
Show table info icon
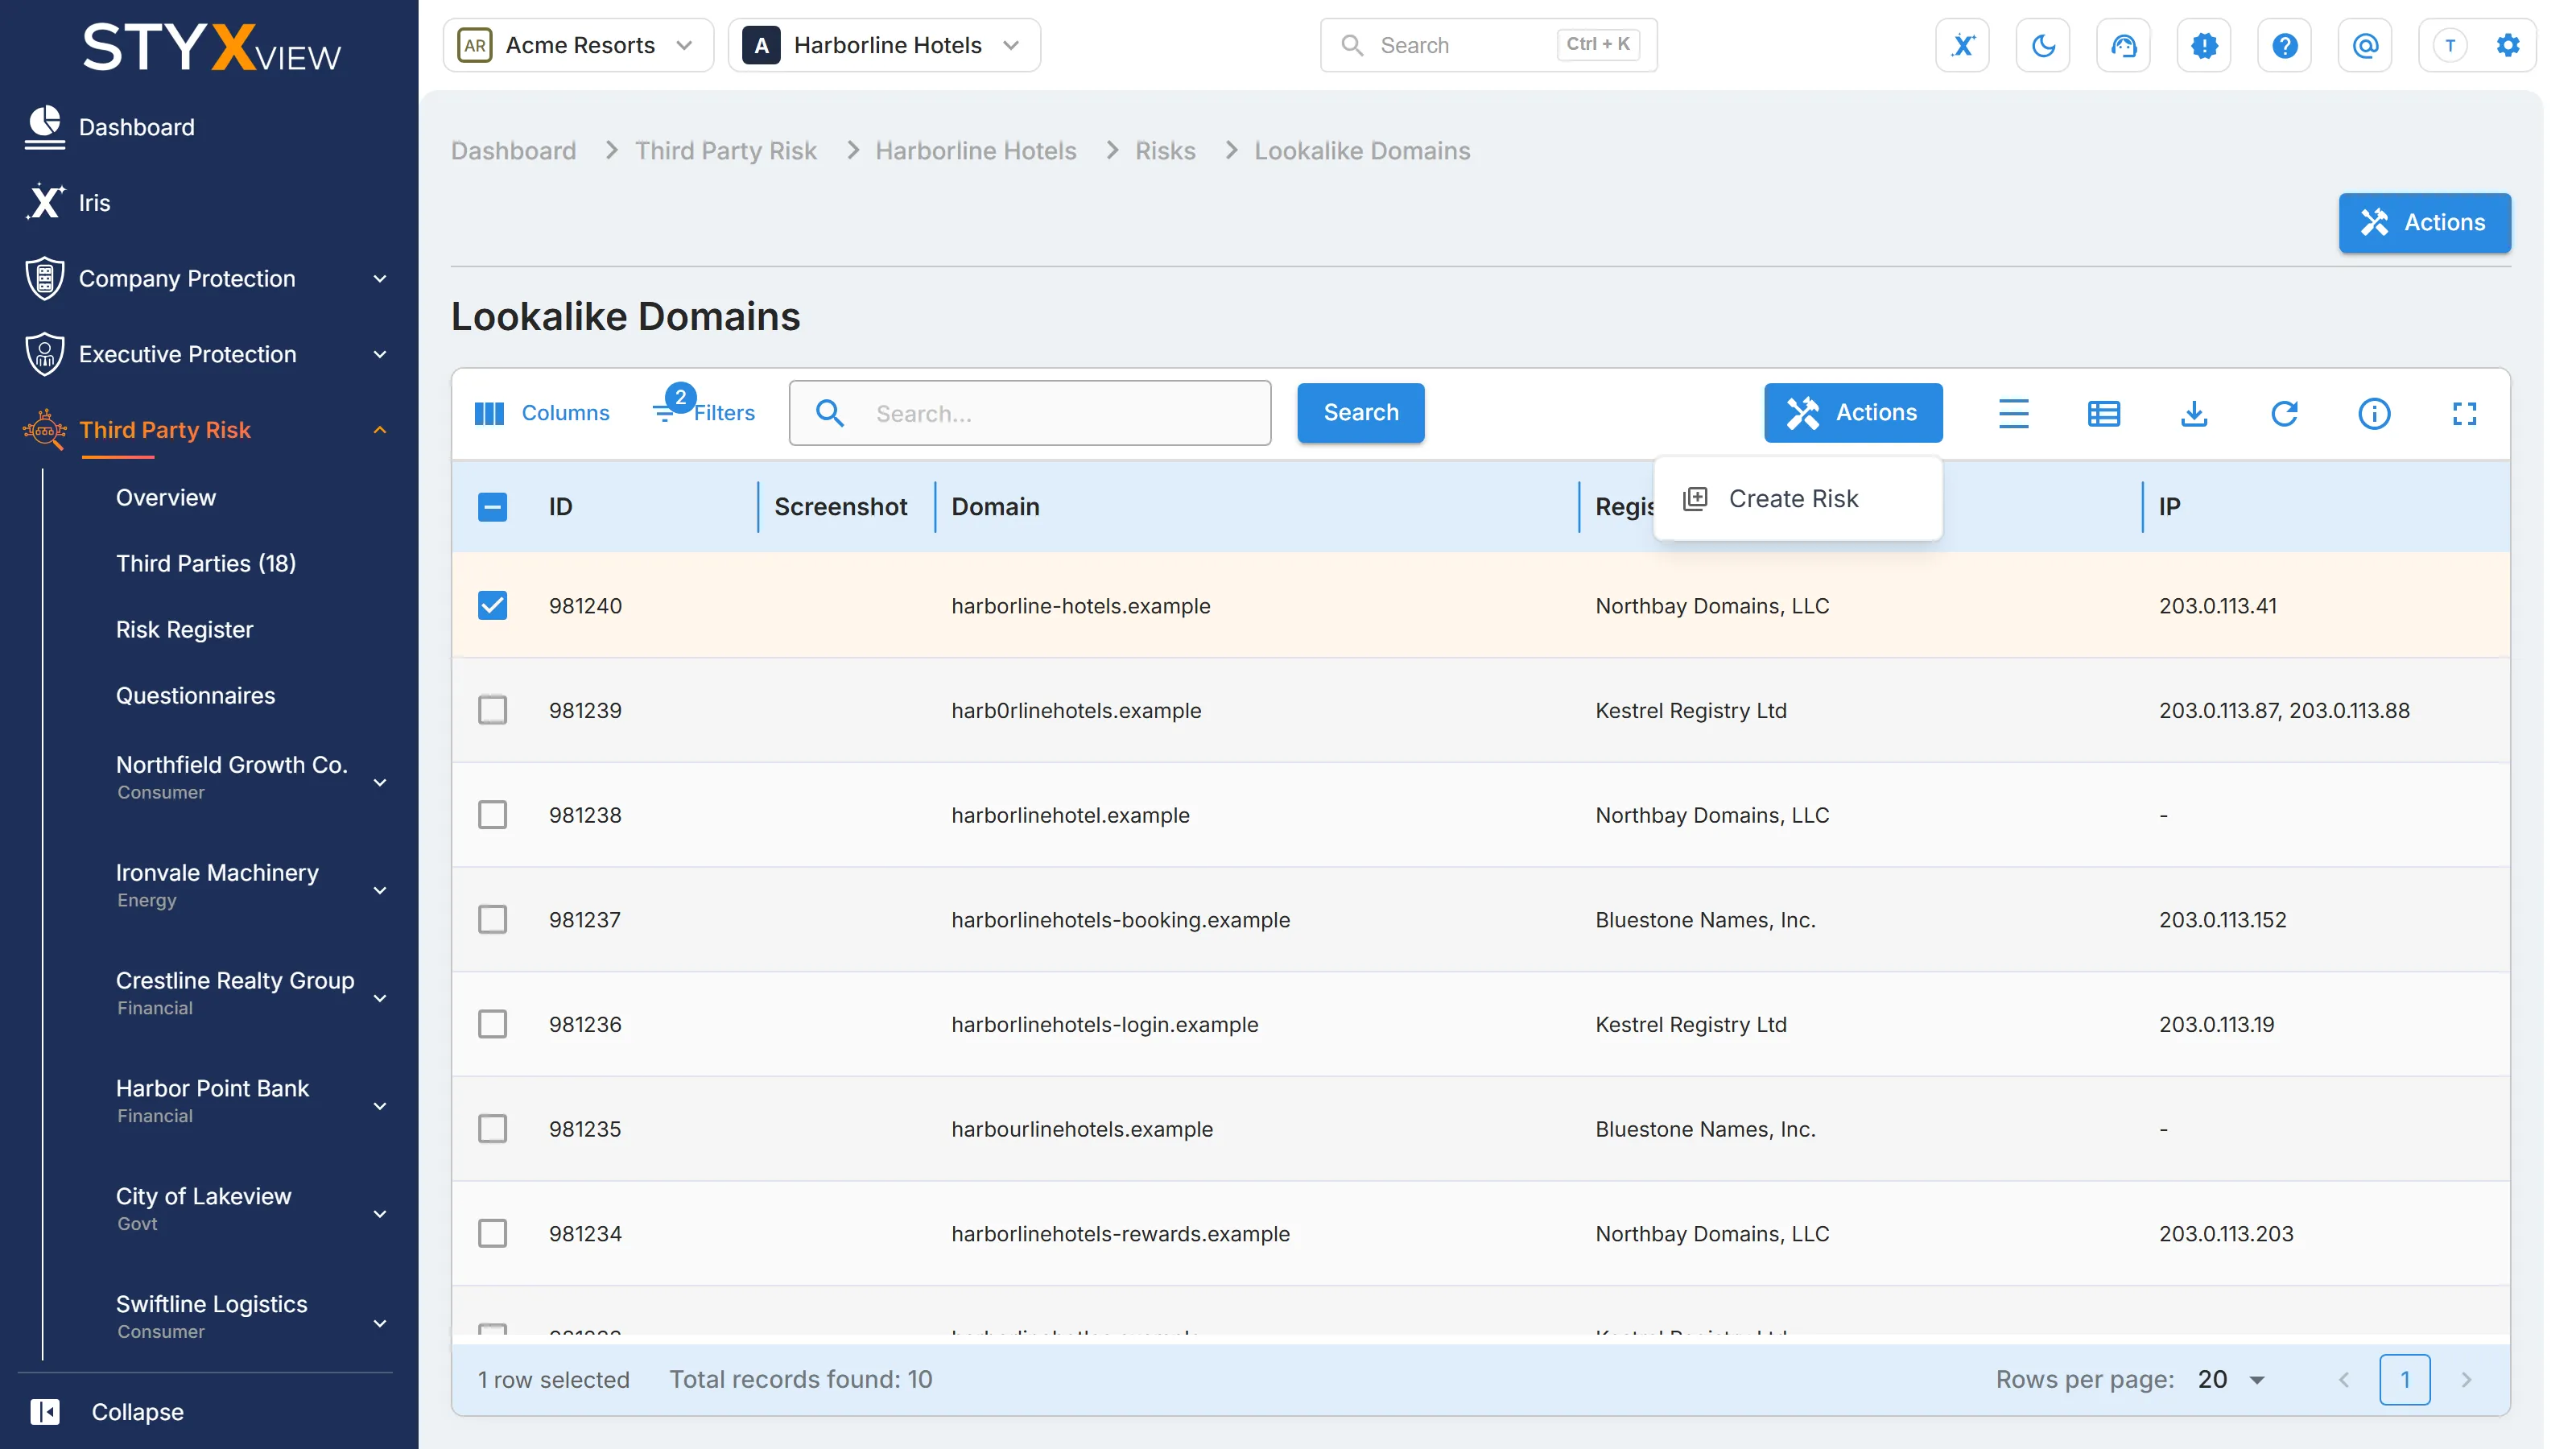2374,413
